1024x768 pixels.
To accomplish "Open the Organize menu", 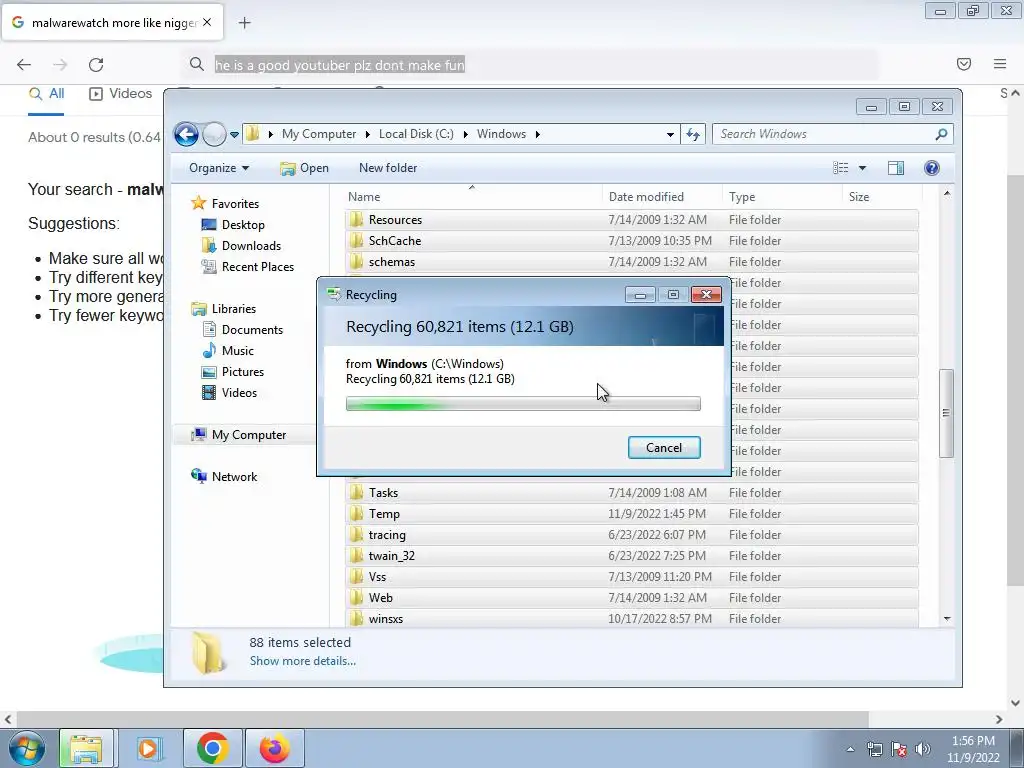I will [219, 168].
